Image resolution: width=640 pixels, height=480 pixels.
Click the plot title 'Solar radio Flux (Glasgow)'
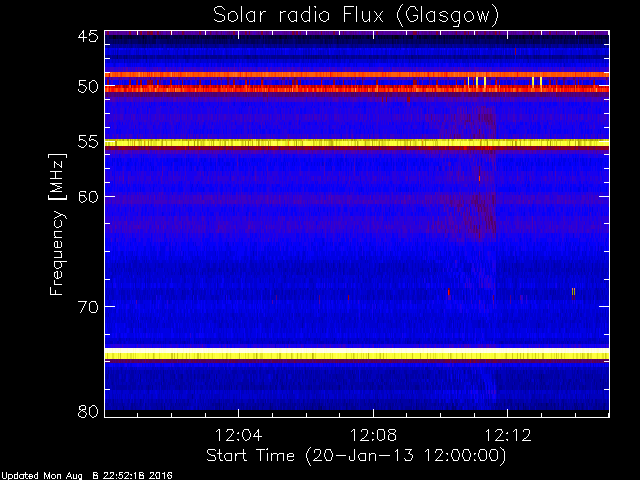click(x=356, y=16)
